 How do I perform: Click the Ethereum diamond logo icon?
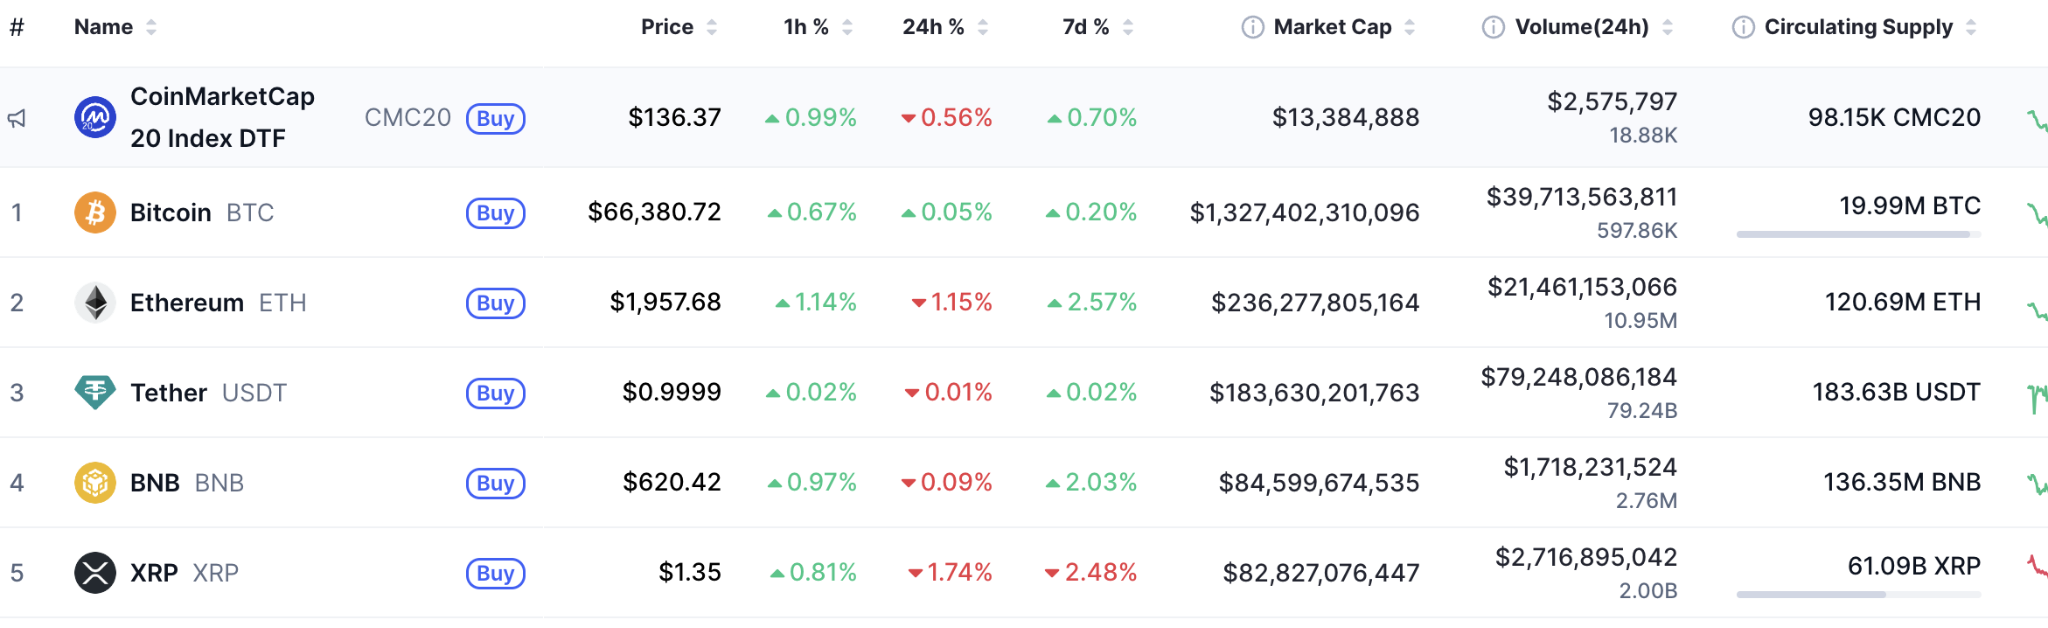(95, 303)
